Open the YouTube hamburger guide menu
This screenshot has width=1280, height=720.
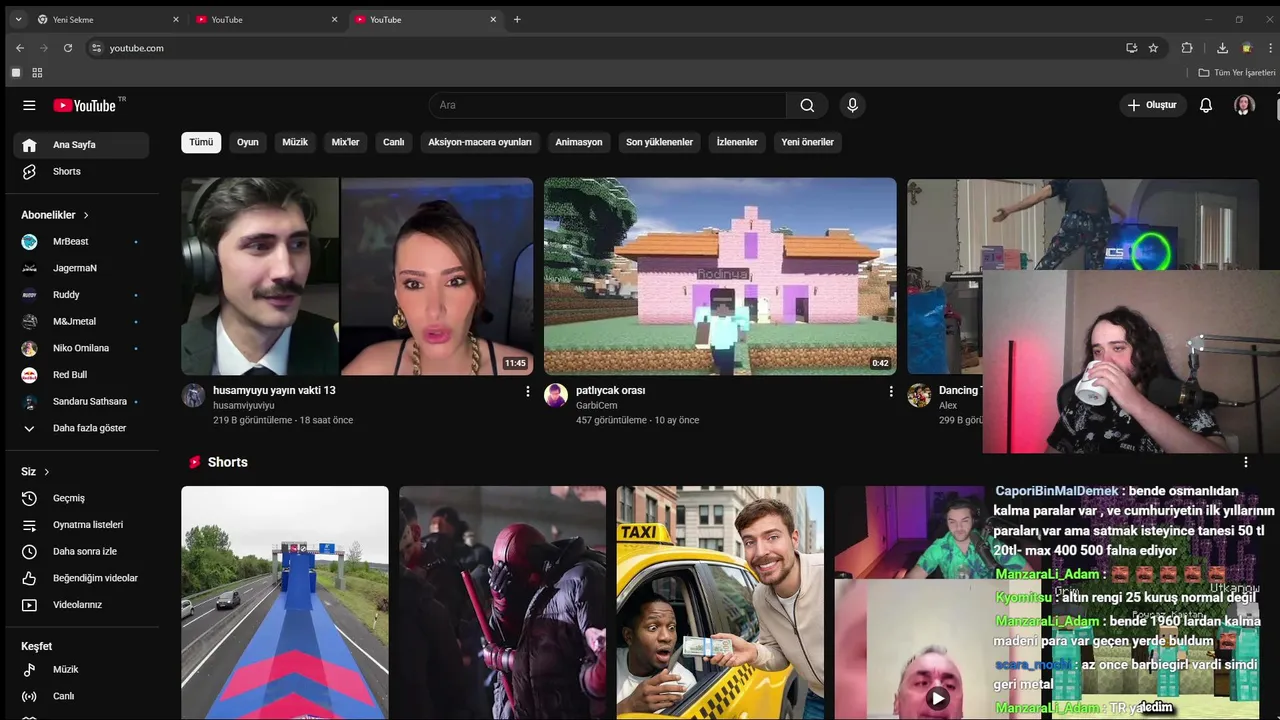[29, 105]
